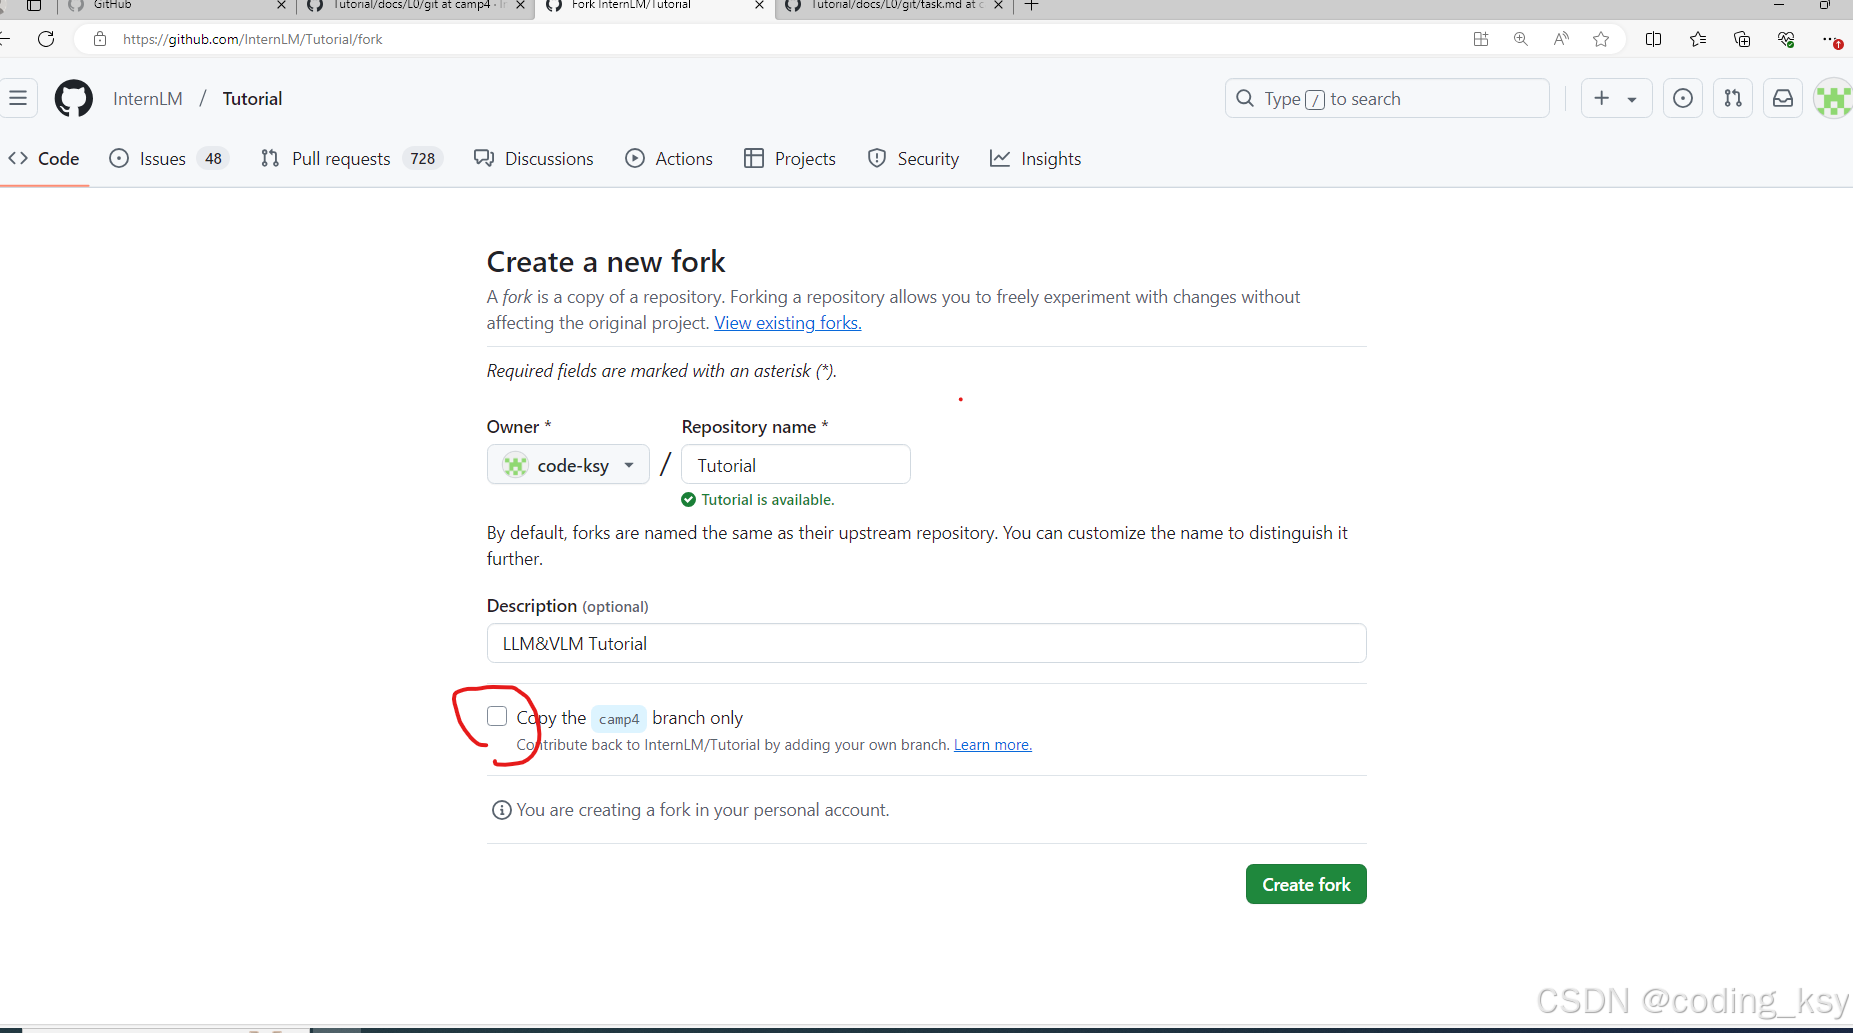Click the Repository name field containing Tutorial

(796, 465)
